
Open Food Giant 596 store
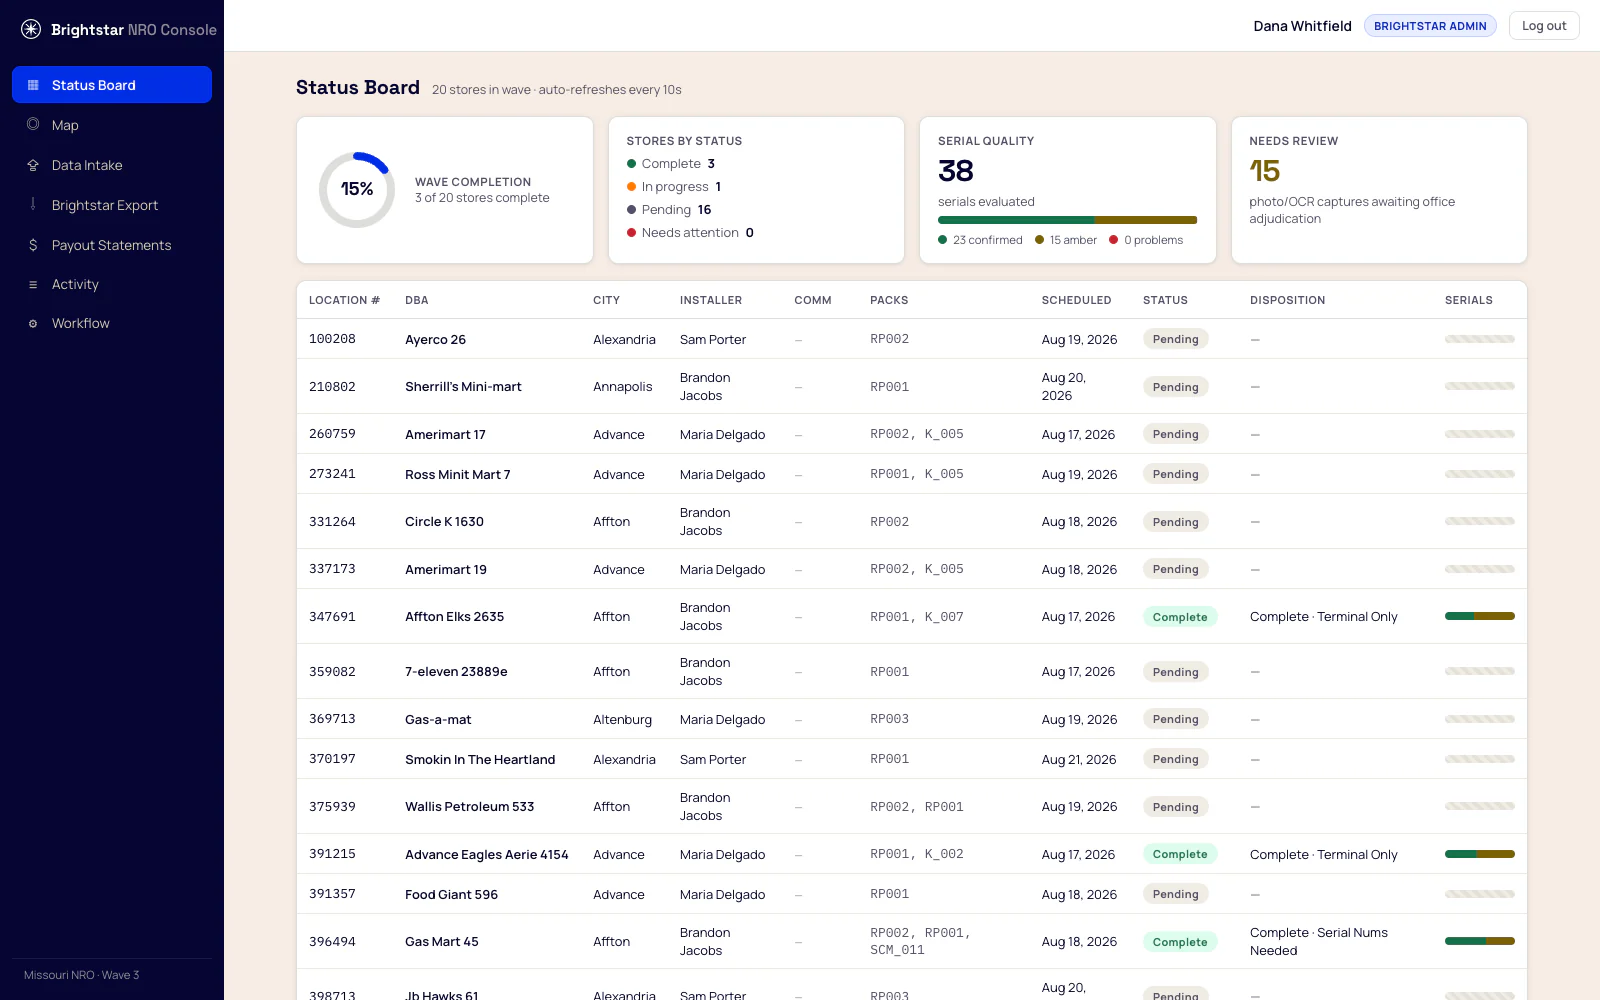pyautogui.click(x=451, y=895)
